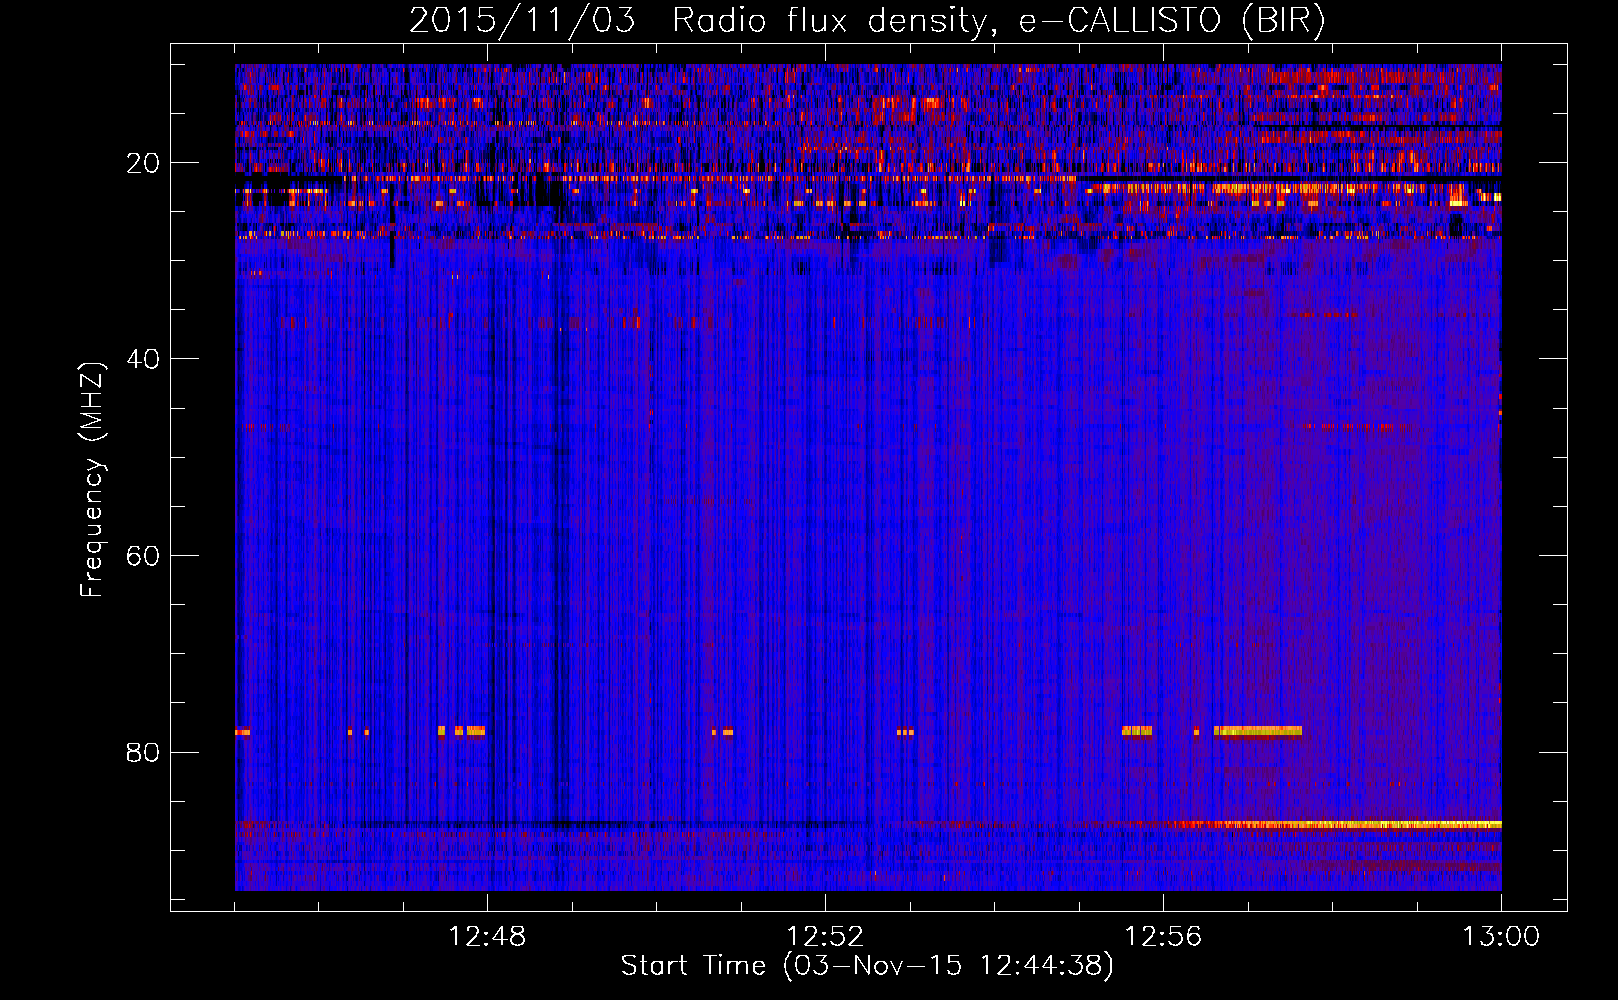Click the date 2015/11/03 in the title
This screenshot has height=1000, width=1618.
click(x=521, y=20)
